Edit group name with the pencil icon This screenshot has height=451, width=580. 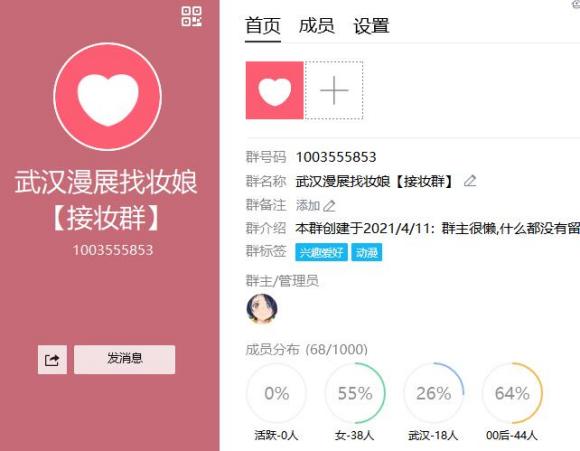click(470, 181)
